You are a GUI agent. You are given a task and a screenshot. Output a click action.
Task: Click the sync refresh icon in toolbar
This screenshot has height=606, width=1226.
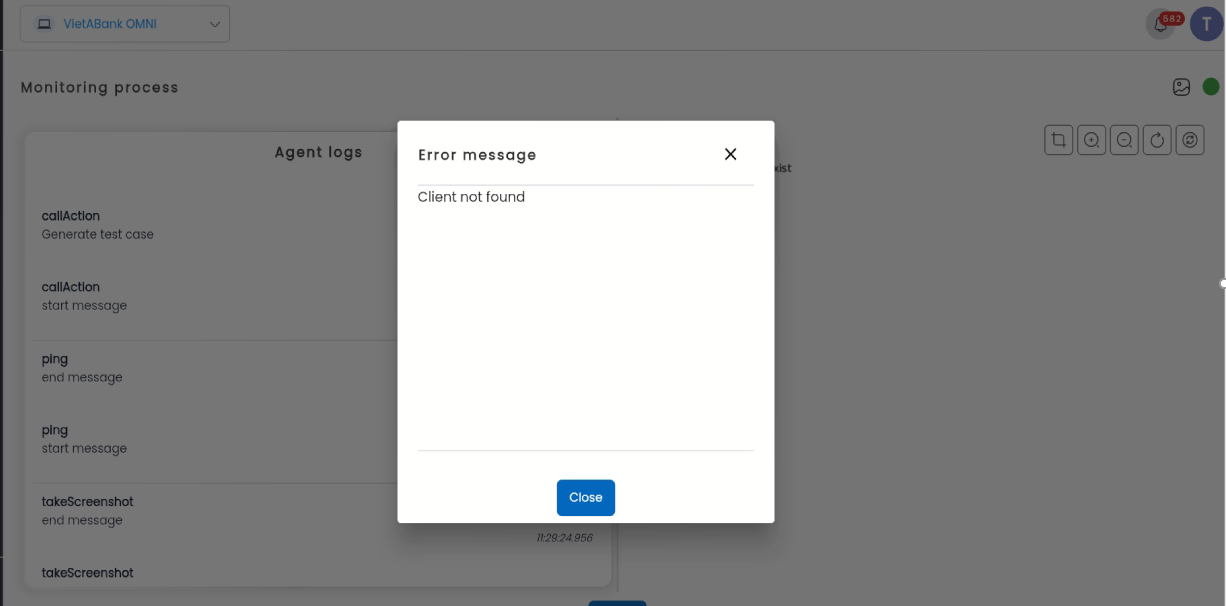(1189, 140)
